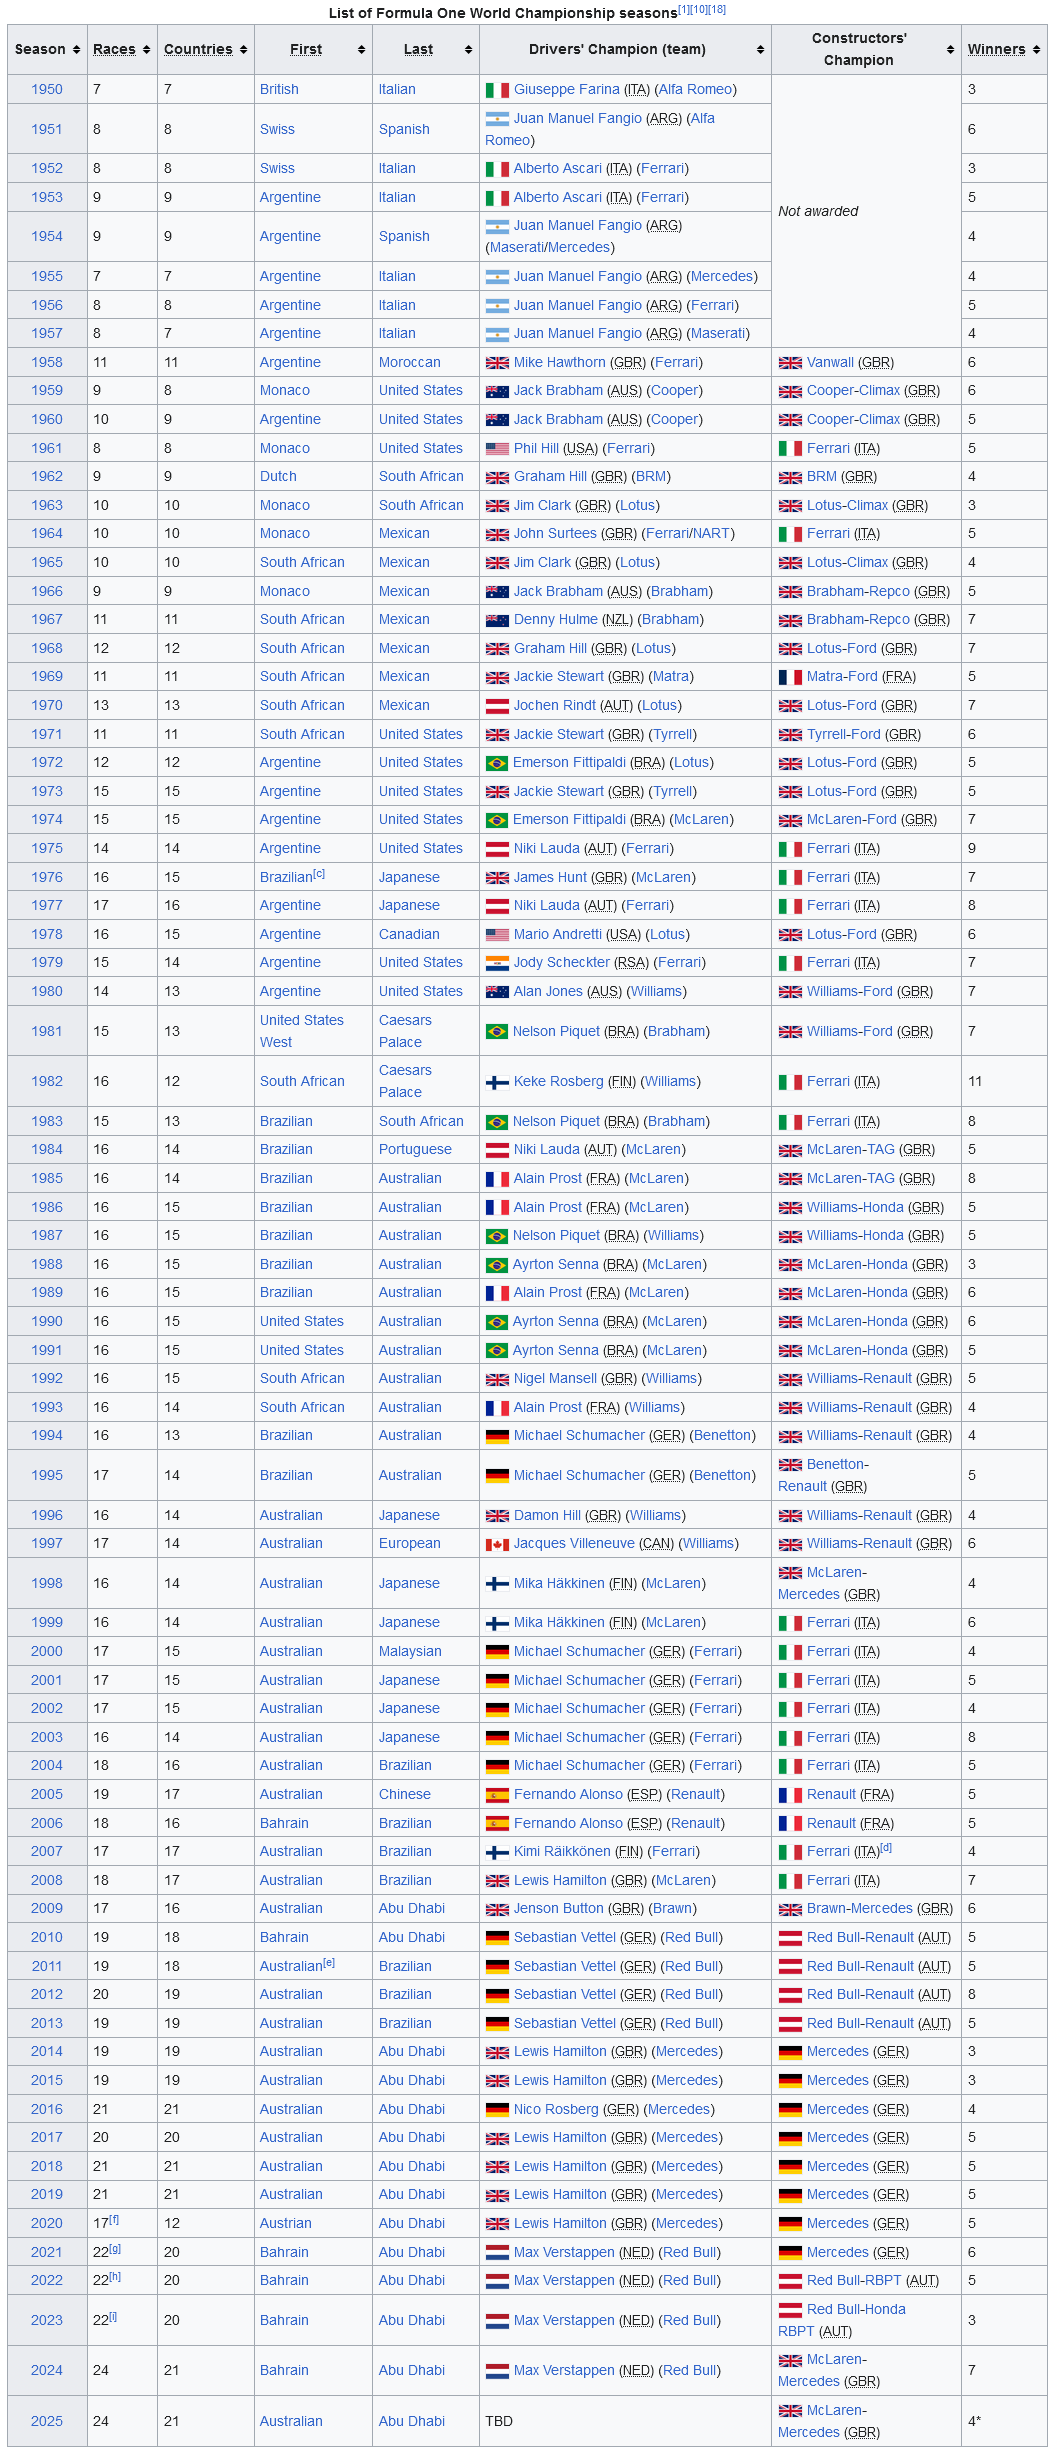Screen dimensions: 1056x2456
Task: Open Giuseppe Farina driver page
Action: tap(567, 89)
